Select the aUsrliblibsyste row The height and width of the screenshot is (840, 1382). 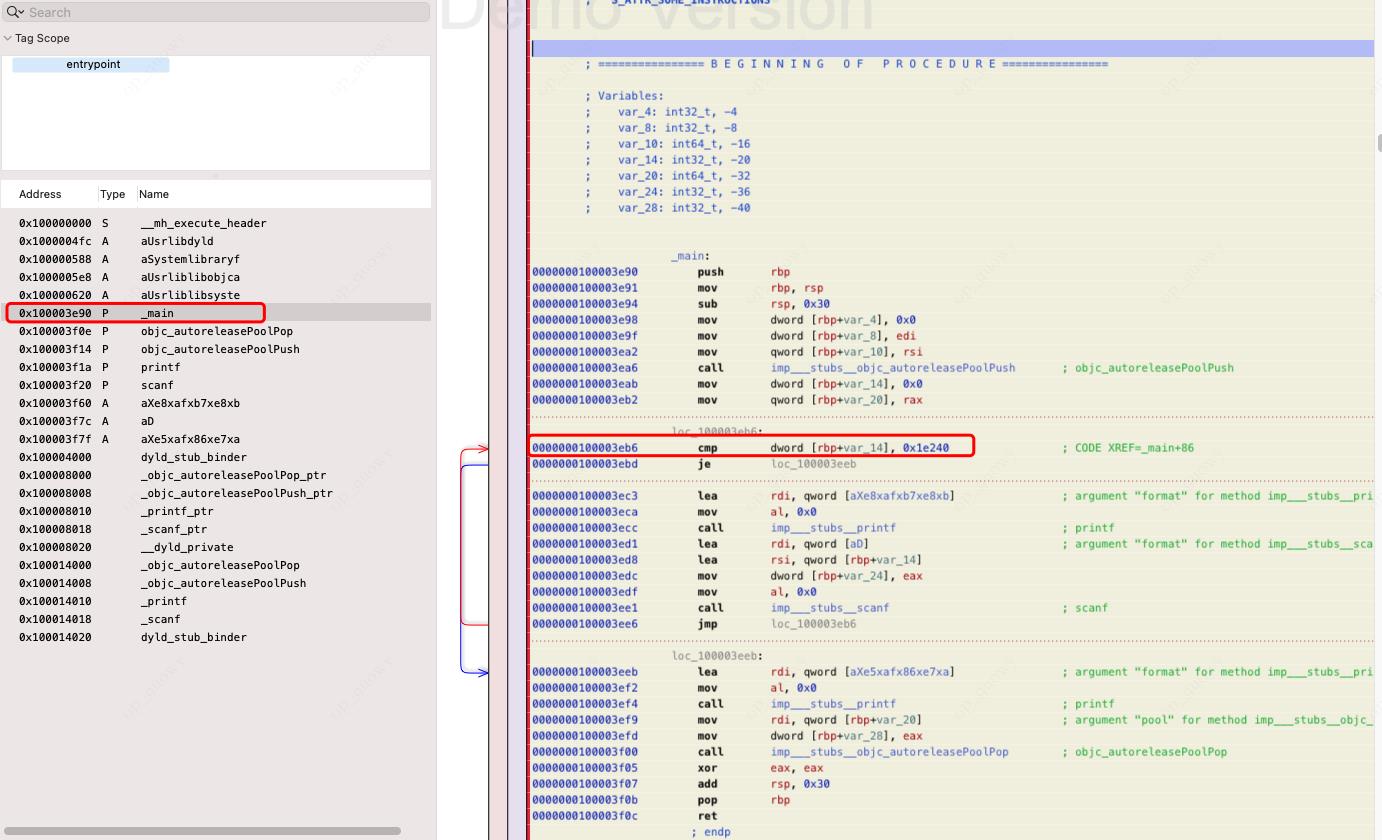(x=216, y=295)
